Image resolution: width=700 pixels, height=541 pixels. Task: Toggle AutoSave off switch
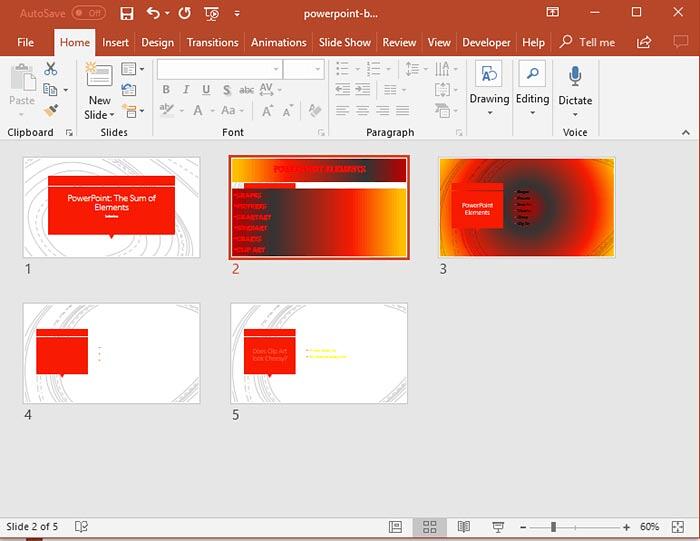(x=88, y=14)
